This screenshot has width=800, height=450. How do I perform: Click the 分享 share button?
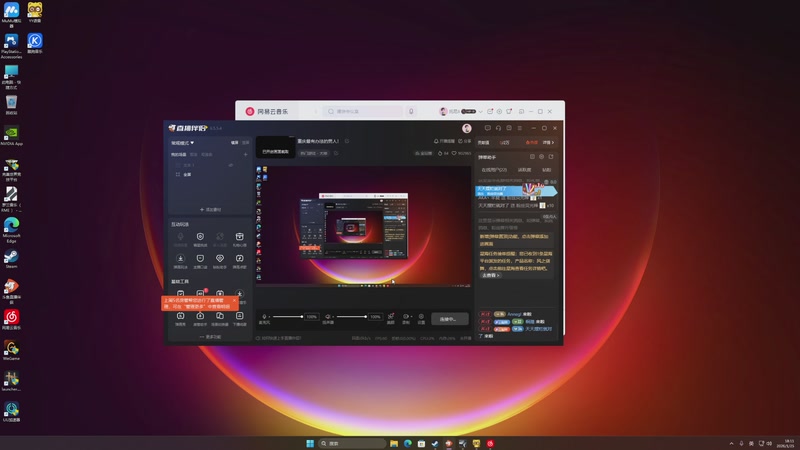(x=465, y=141)
